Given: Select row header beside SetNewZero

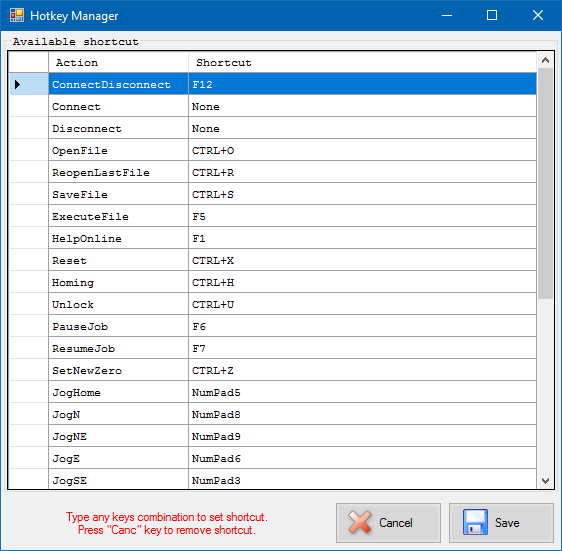Looking at the screenshot, I should (x=29, y=370).
